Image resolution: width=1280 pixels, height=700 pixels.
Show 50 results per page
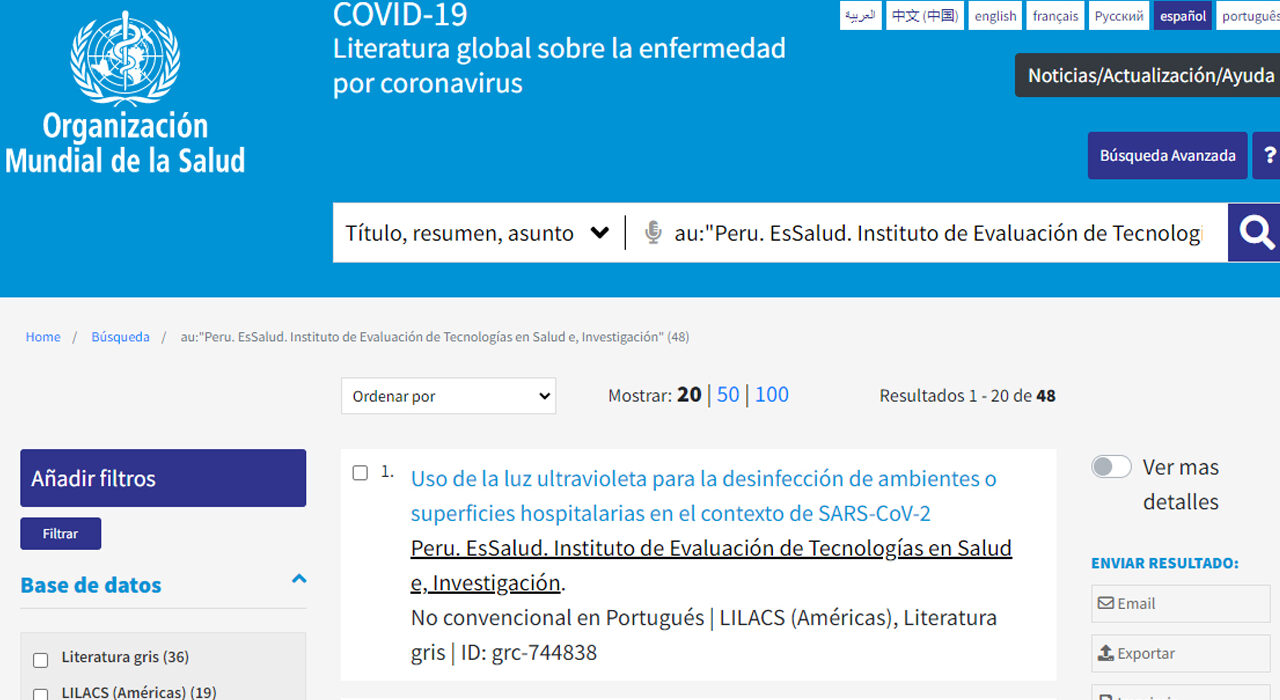(x=728, y=395)
